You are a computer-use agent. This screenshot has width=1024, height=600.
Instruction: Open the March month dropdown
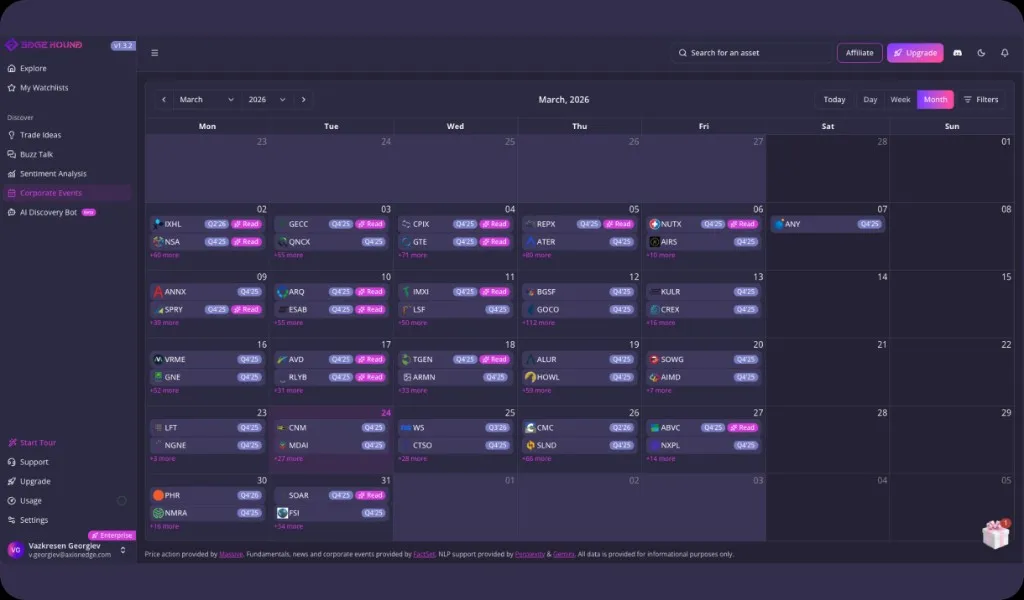click(x=205, y=99)
